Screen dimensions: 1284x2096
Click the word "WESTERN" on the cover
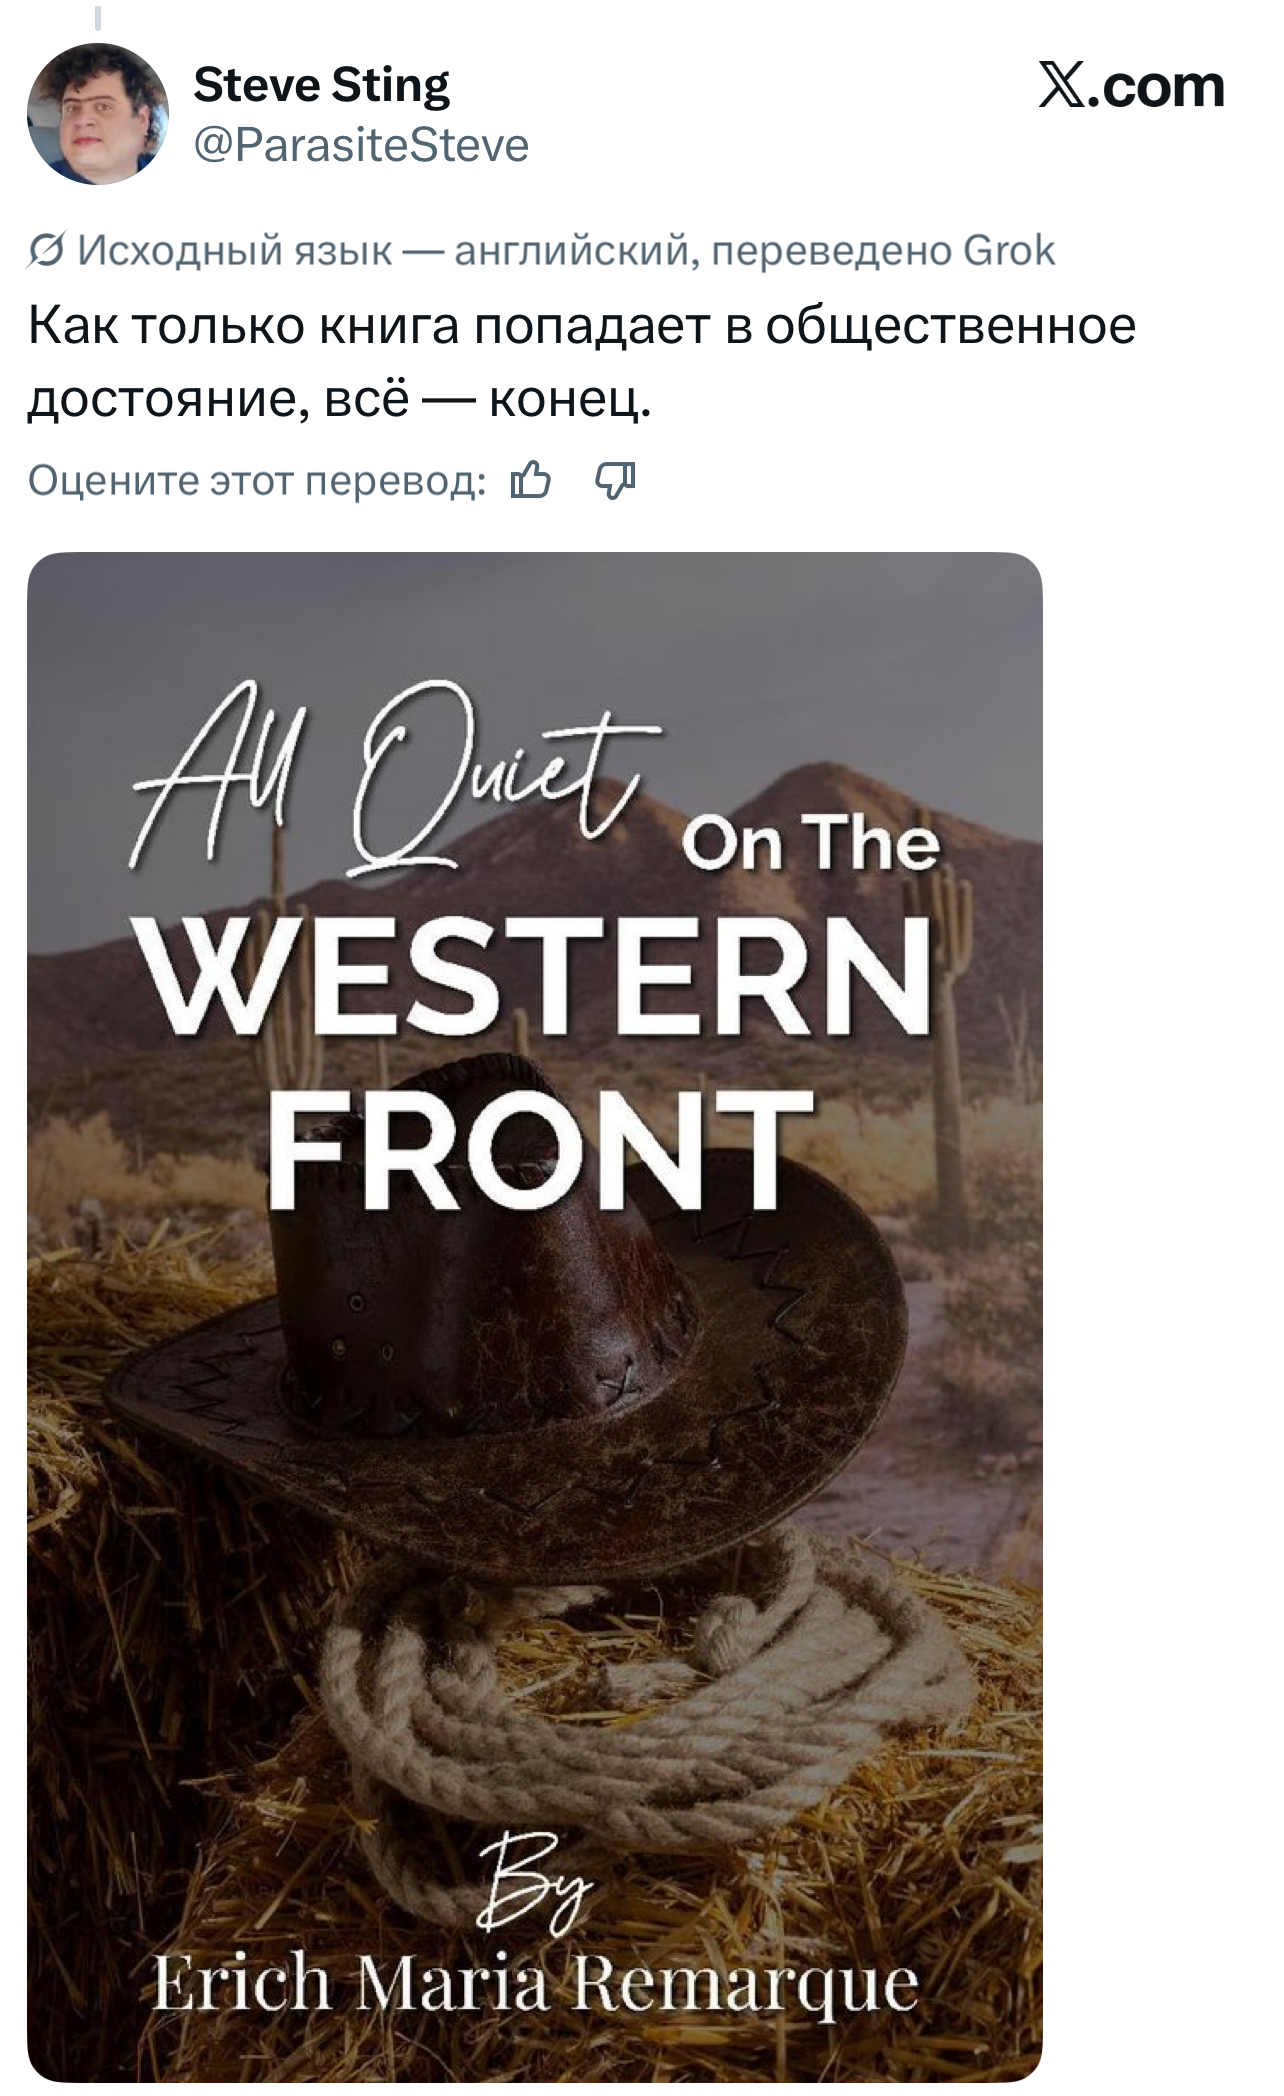pyautogui.click(x=536, y=975)
